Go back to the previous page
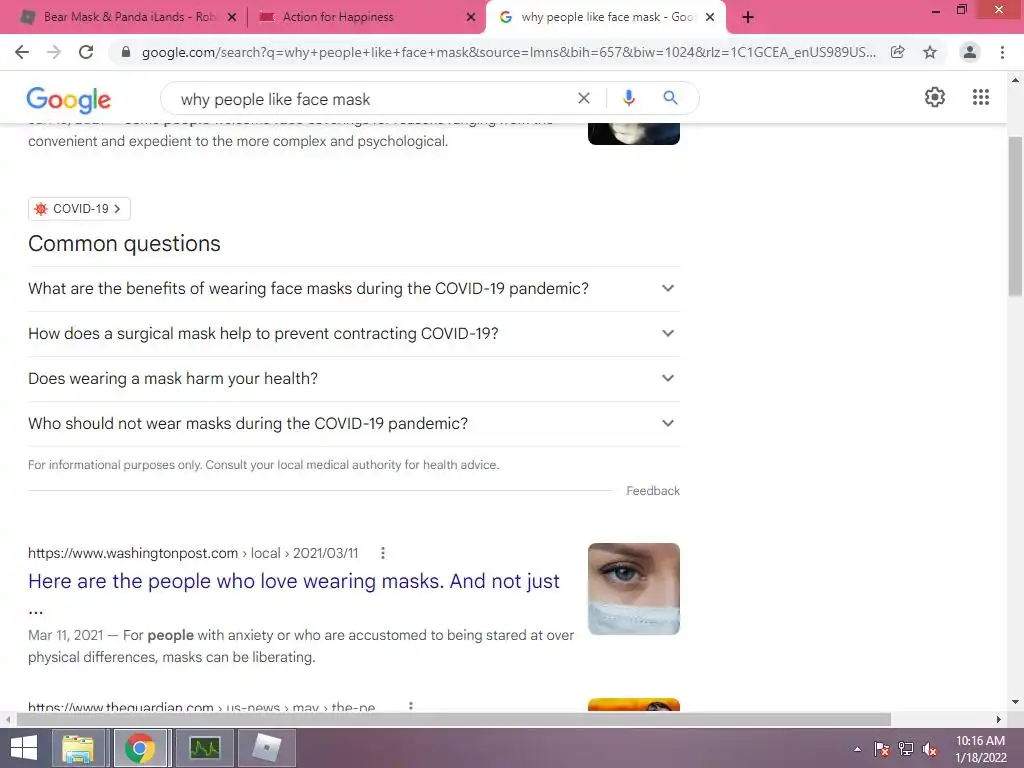The width and height of the screenshot is (1024, 768). [22, 52]
